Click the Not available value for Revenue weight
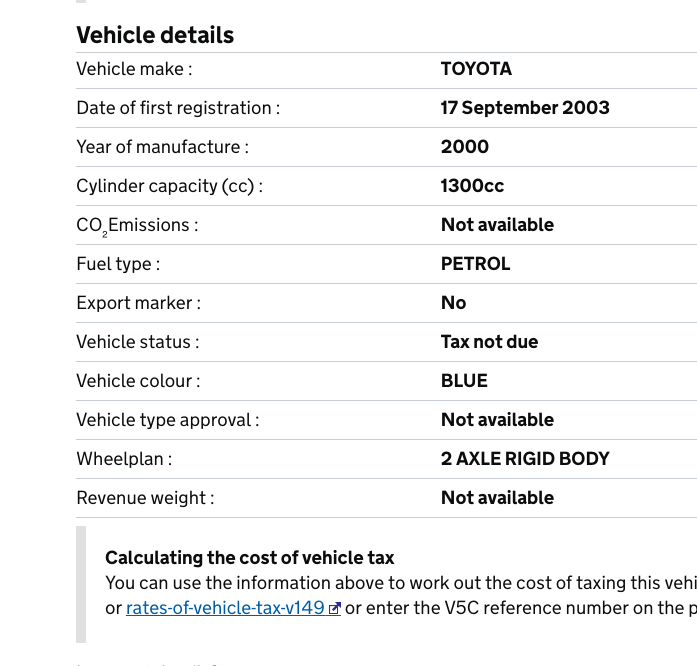 pos(497,498)
